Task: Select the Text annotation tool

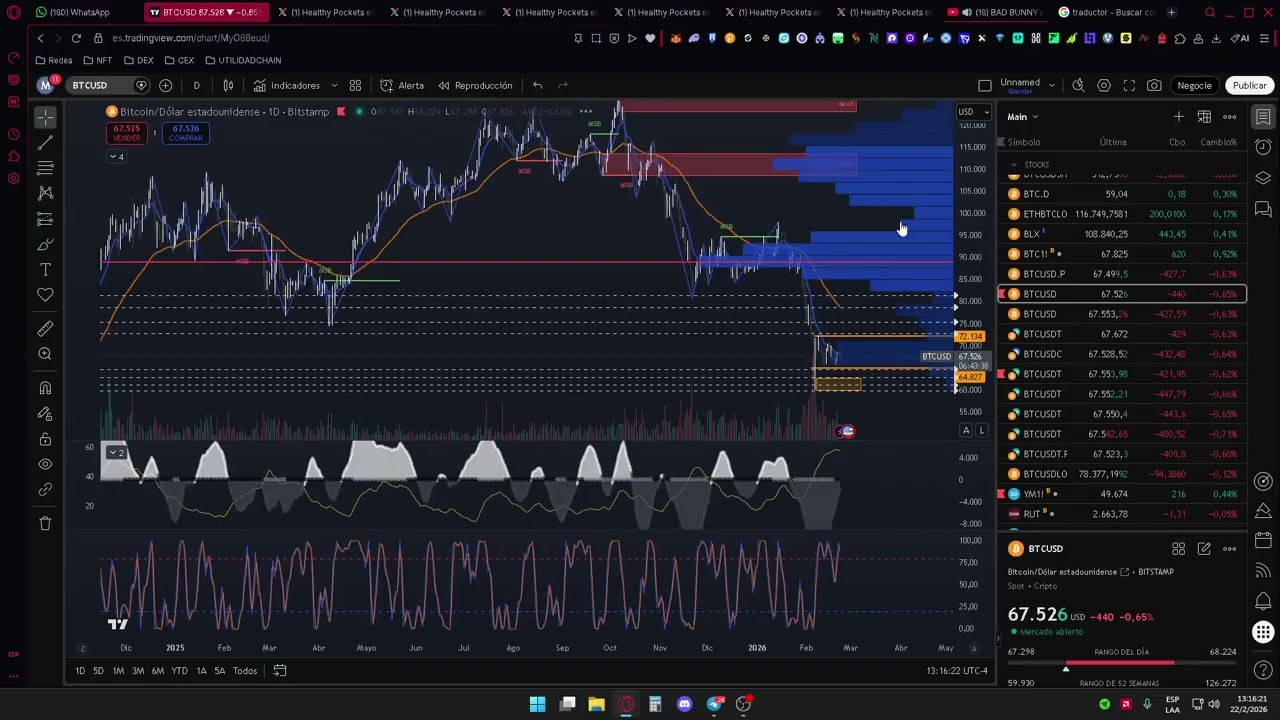Action: click(x=45, y=269)
